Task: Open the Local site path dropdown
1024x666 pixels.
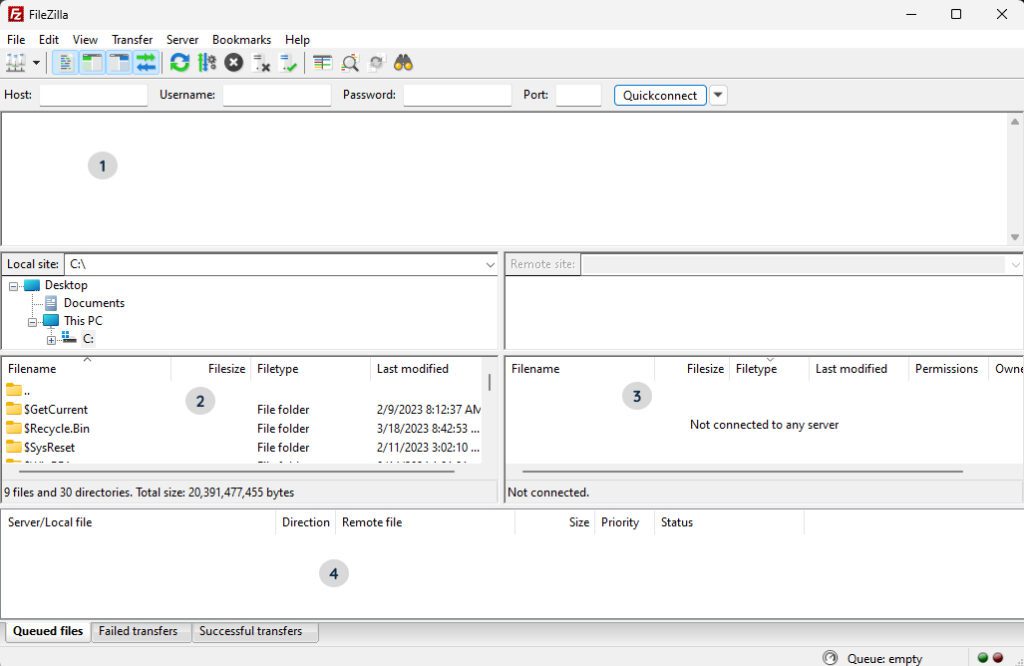Action: pyautogui.click(x=490, y=264)
